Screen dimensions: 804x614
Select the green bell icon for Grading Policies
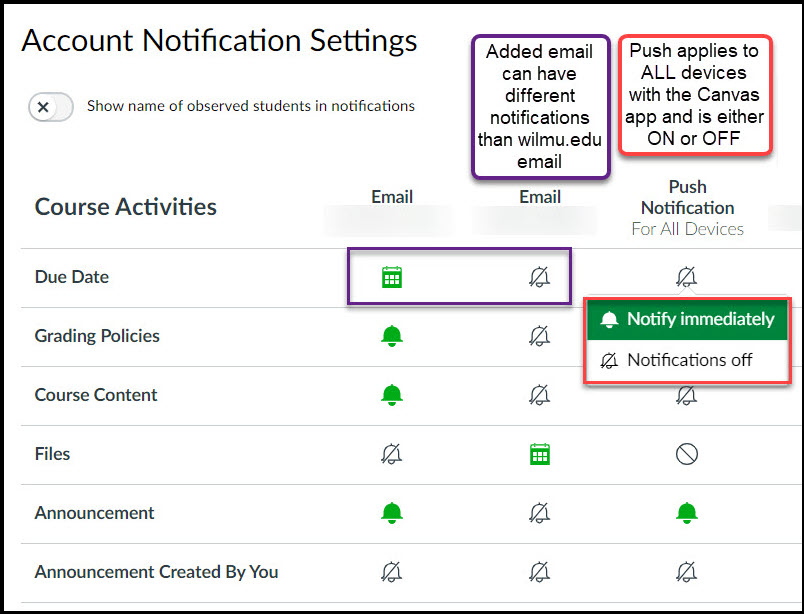392,336
